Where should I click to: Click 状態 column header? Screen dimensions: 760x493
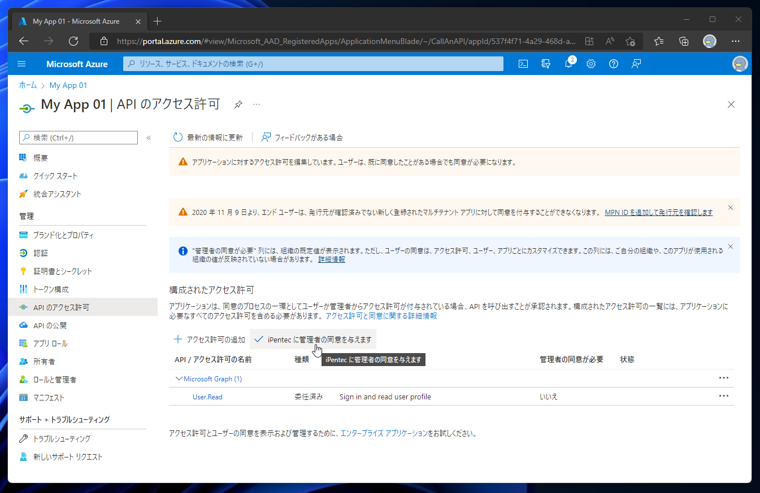627,359
